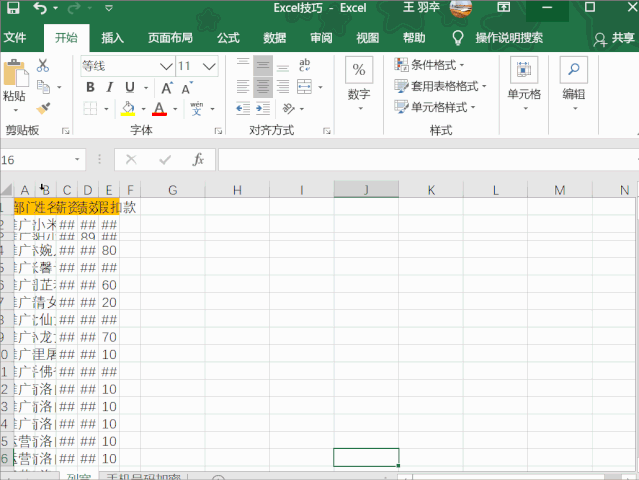The image size is (639, 480).
Task: Click the Copy icon
Action: (x=43, y=87)
